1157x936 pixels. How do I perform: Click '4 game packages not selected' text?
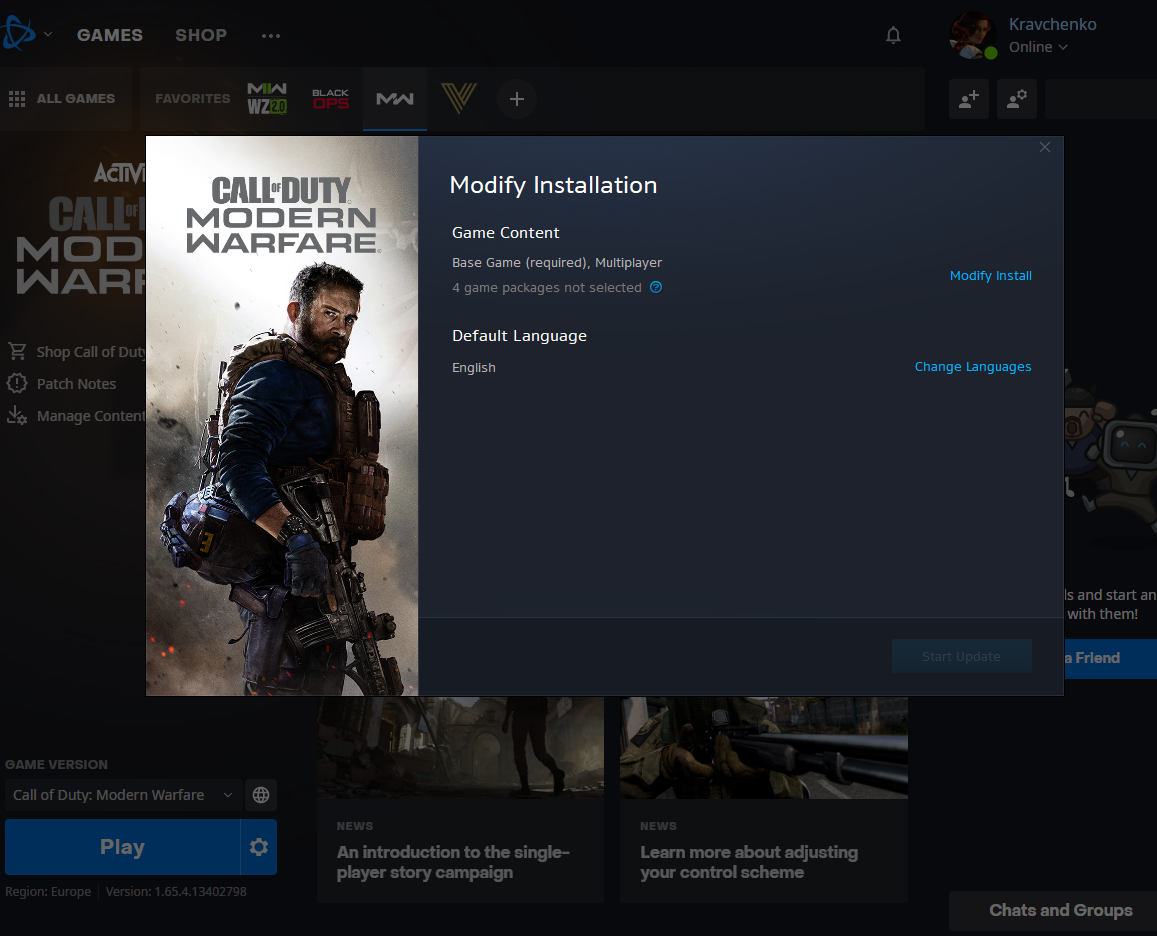547,287
